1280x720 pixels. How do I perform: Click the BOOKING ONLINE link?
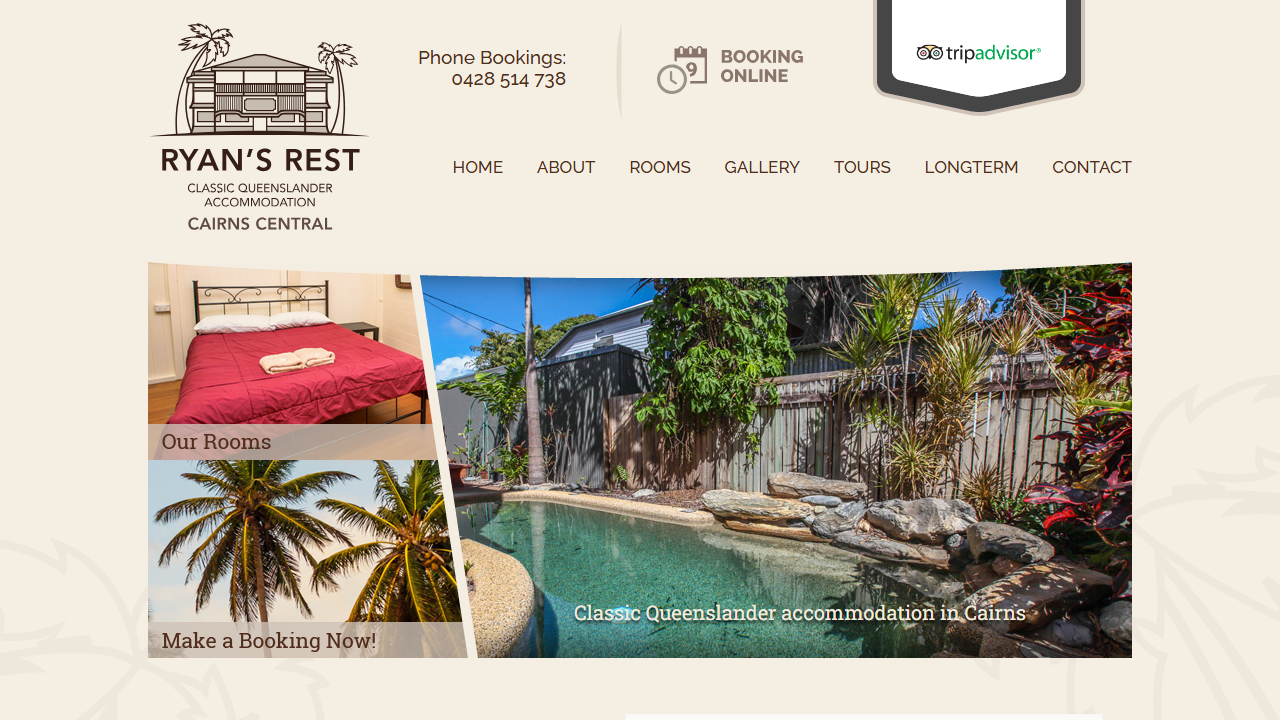point(762,66)
